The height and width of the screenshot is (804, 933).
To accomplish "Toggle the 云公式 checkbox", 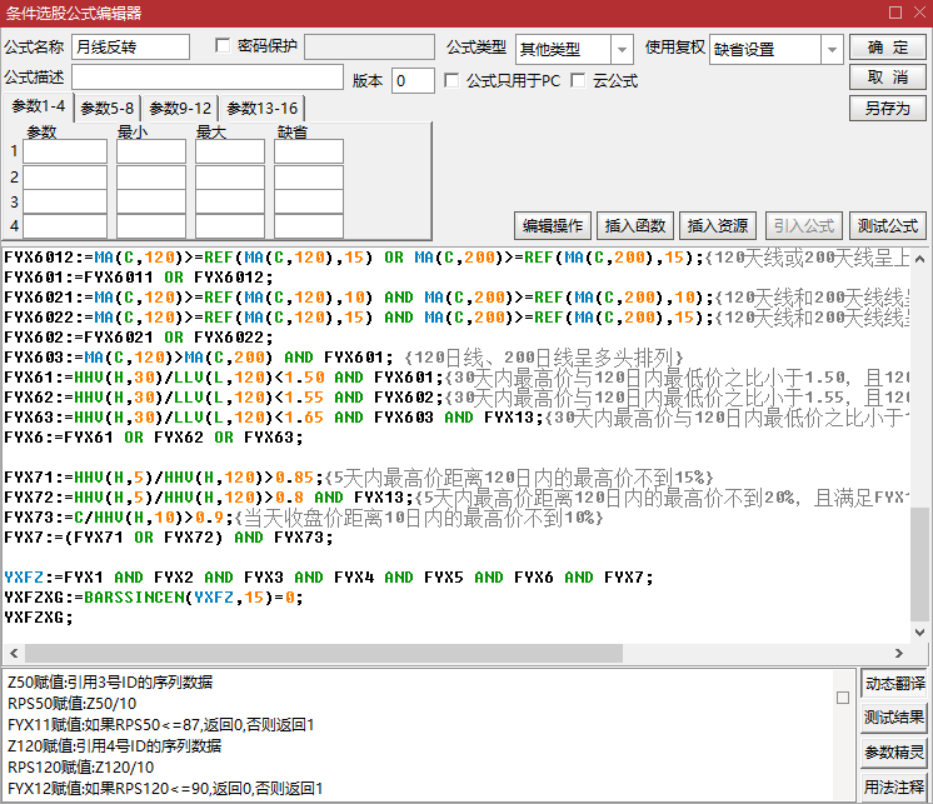I will [x=577, y=80].
